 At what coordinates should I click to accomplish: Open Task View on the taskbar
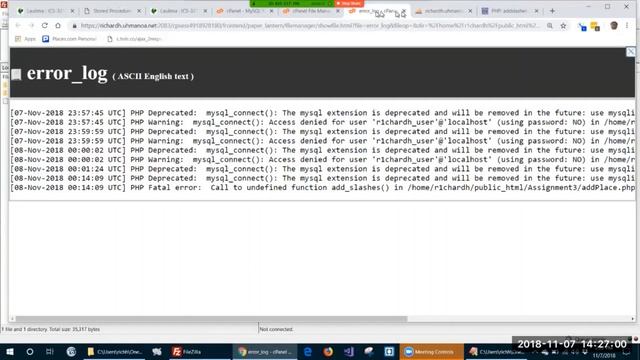tap(50, 352)
